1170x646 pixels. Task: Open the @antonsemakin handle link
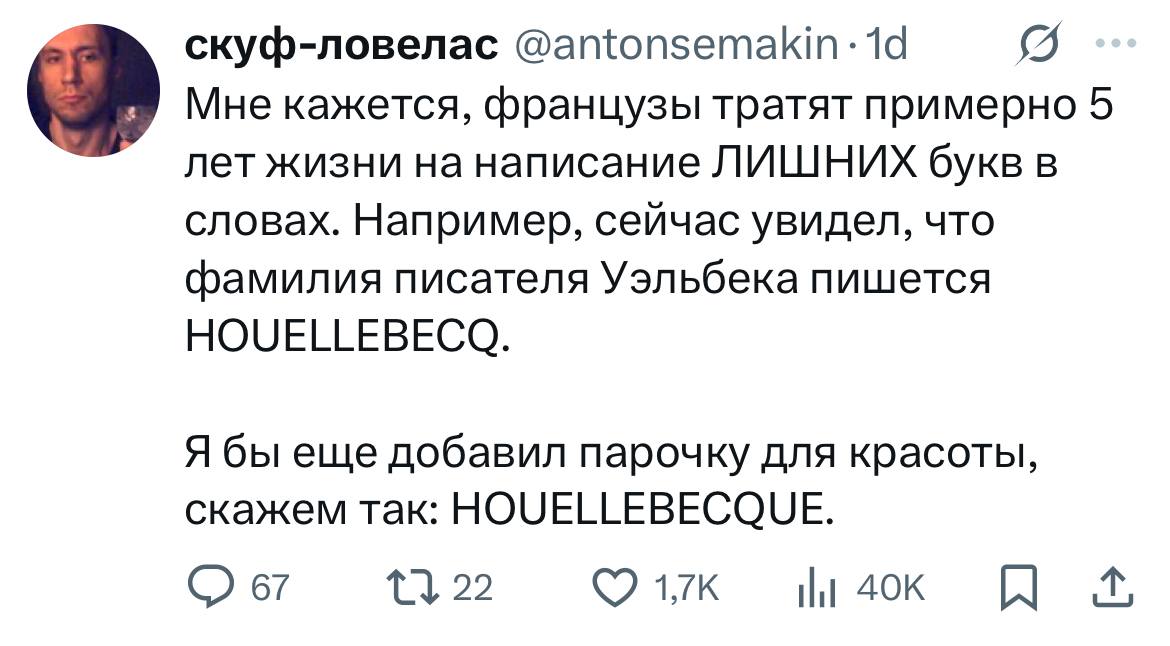(673, 45)
